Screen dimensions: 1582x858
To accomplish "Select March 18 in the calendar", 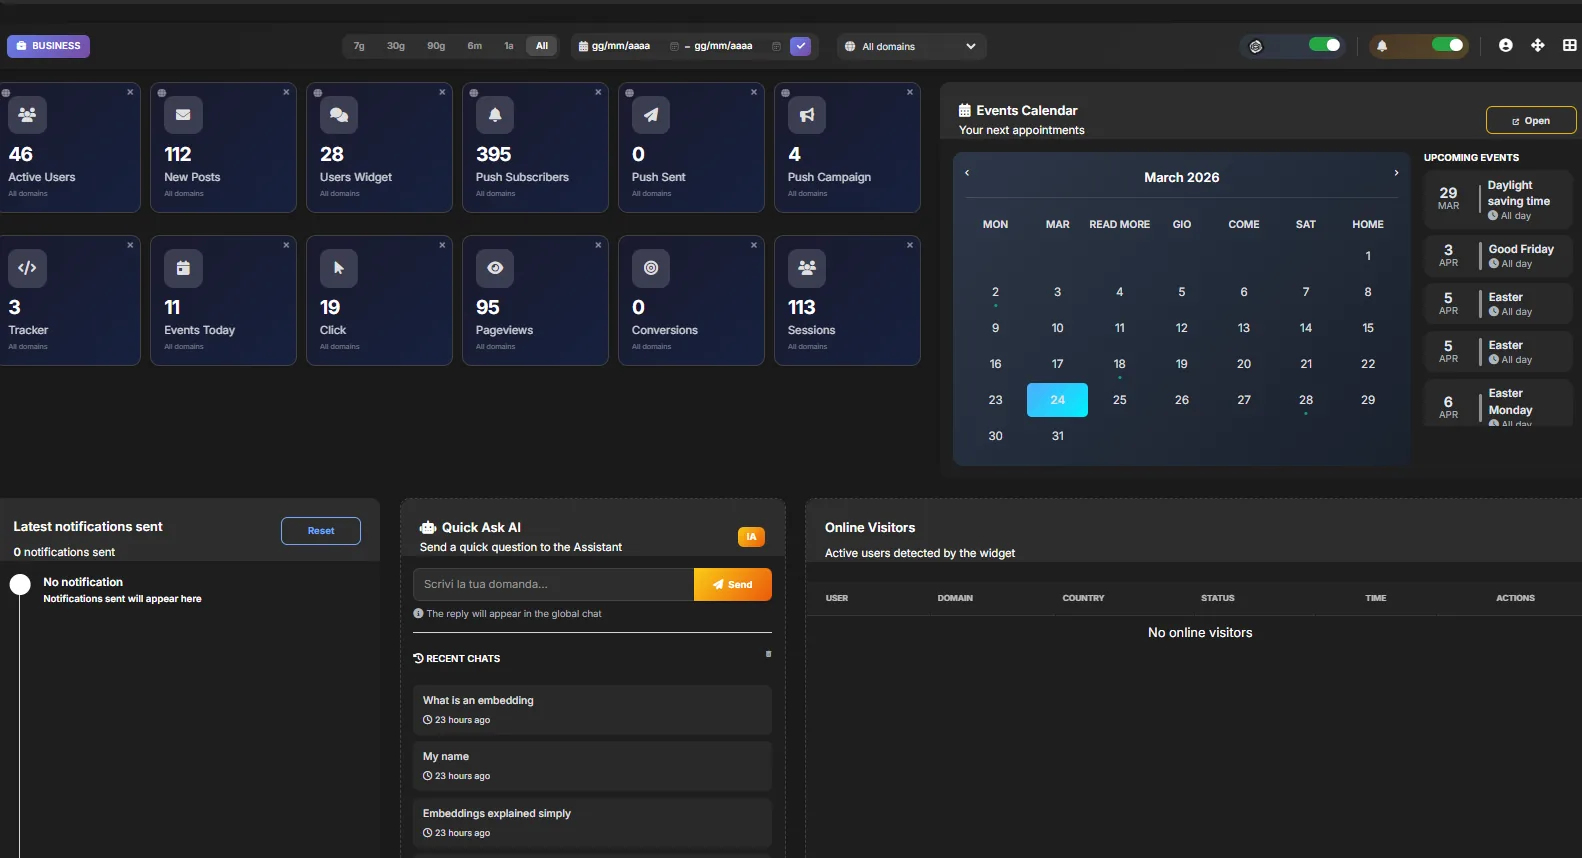I will [1119, 364].
